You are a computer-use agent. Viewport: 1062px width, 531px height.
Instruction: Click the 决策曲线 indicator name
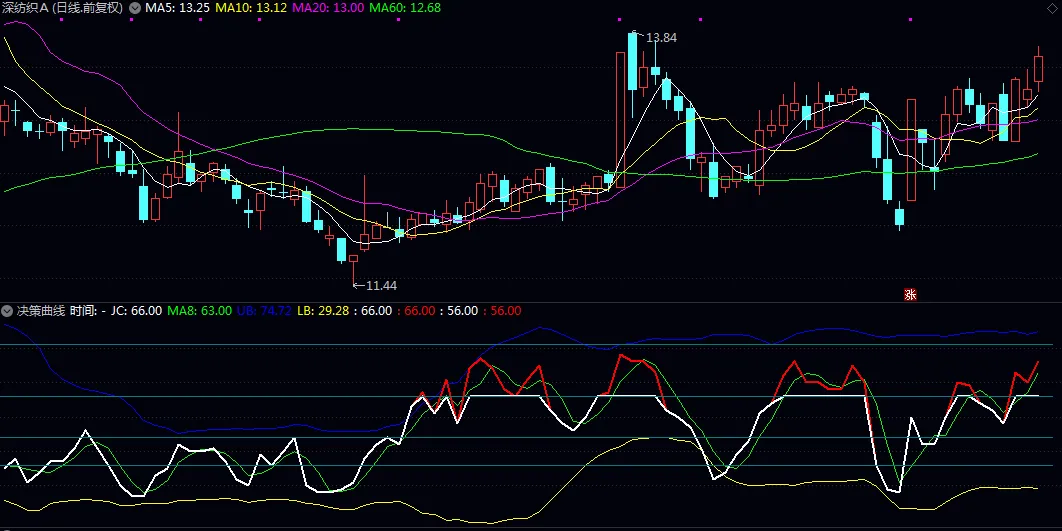[x=41, y=311]
